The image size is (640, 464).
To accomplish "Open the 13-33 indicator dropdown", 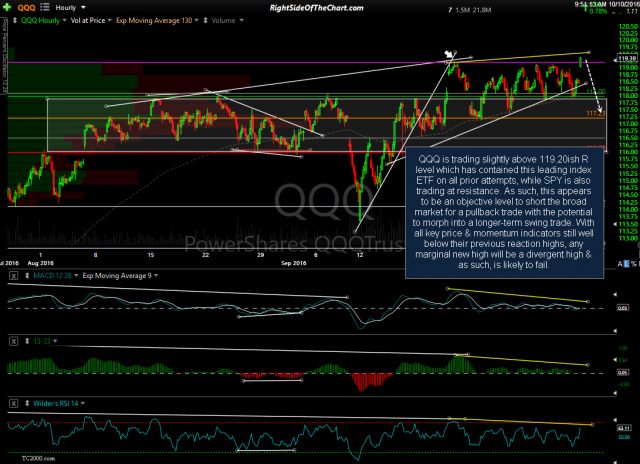I will (x=55, y=341).
